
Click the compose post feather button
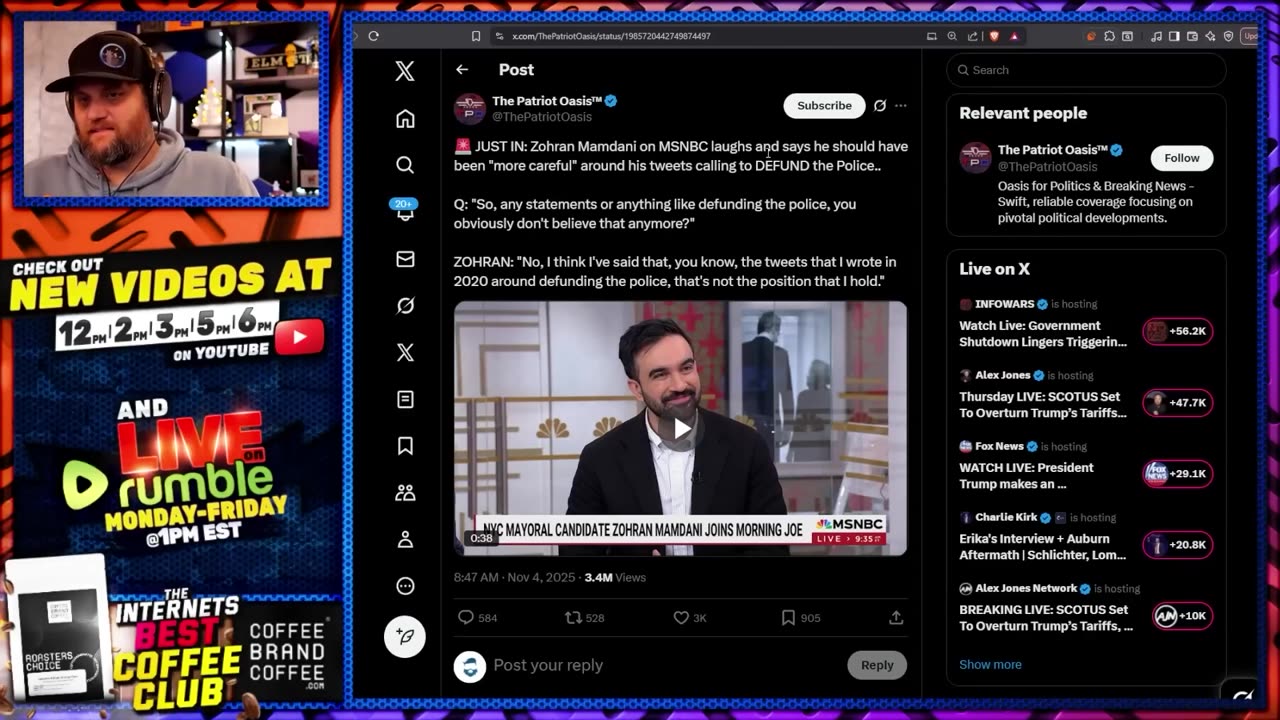pyautogui.click(x=405, y=636)
